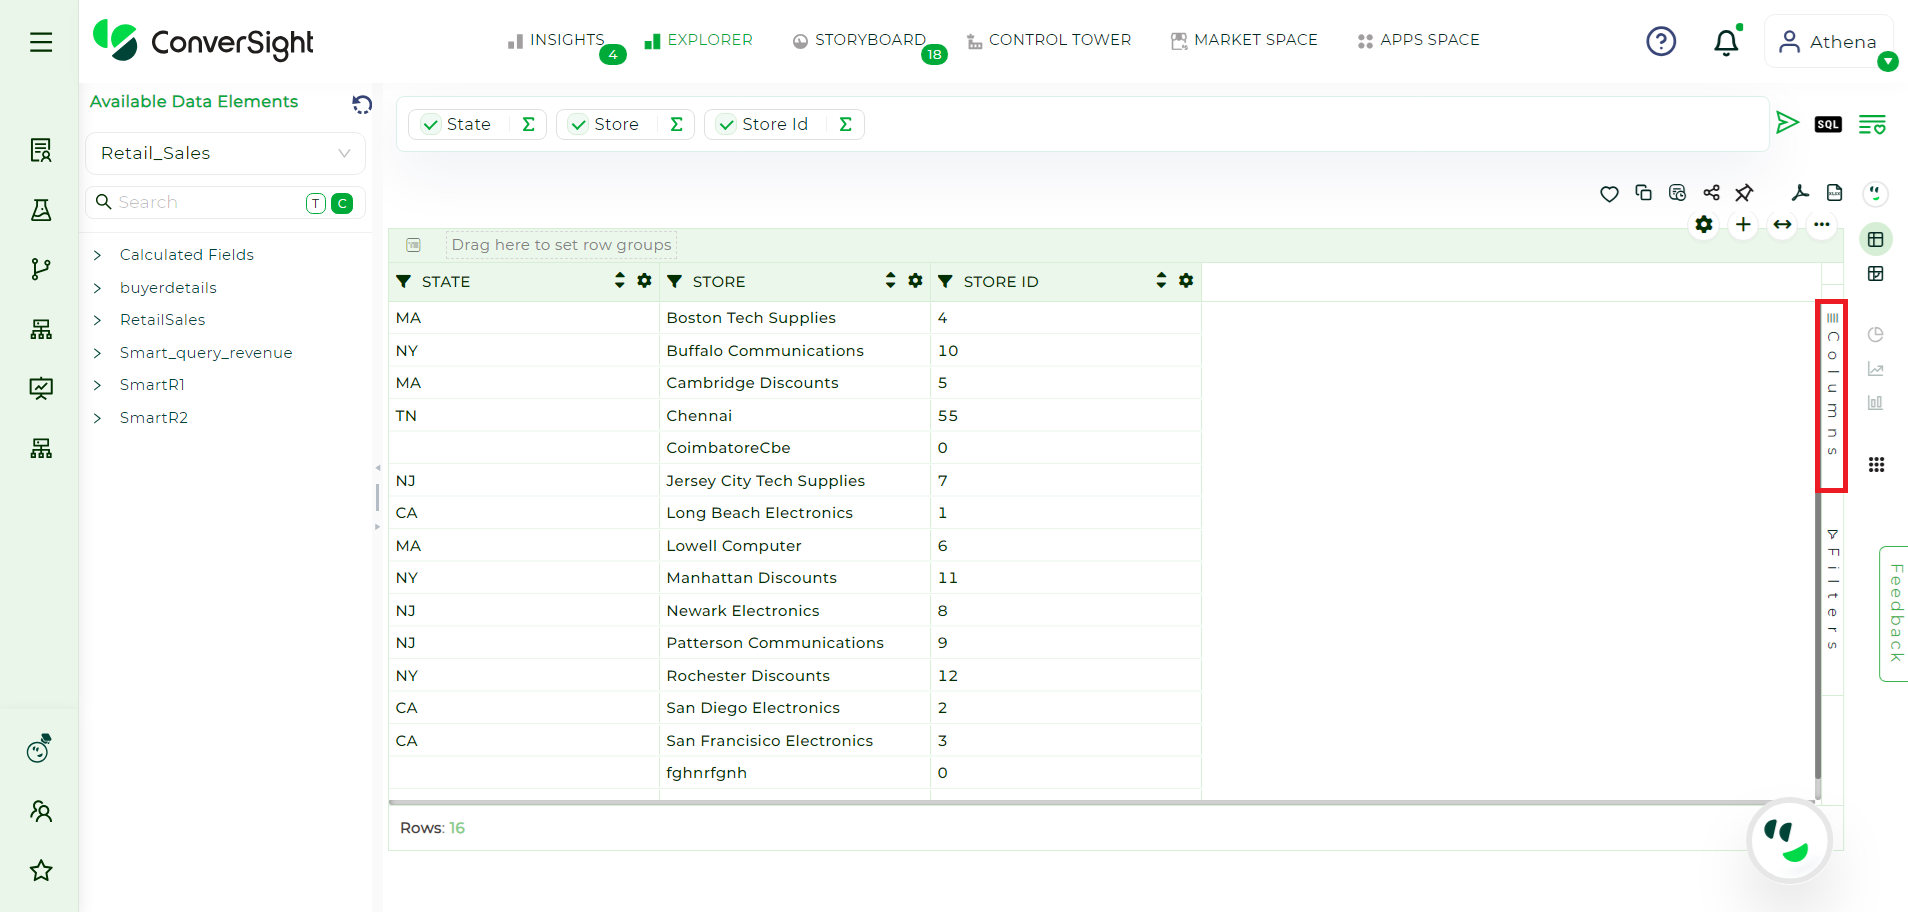Open the query filter list icon
Image resolution: width=1908 pixels, height=912 pixels.
tap(1872, 124)
